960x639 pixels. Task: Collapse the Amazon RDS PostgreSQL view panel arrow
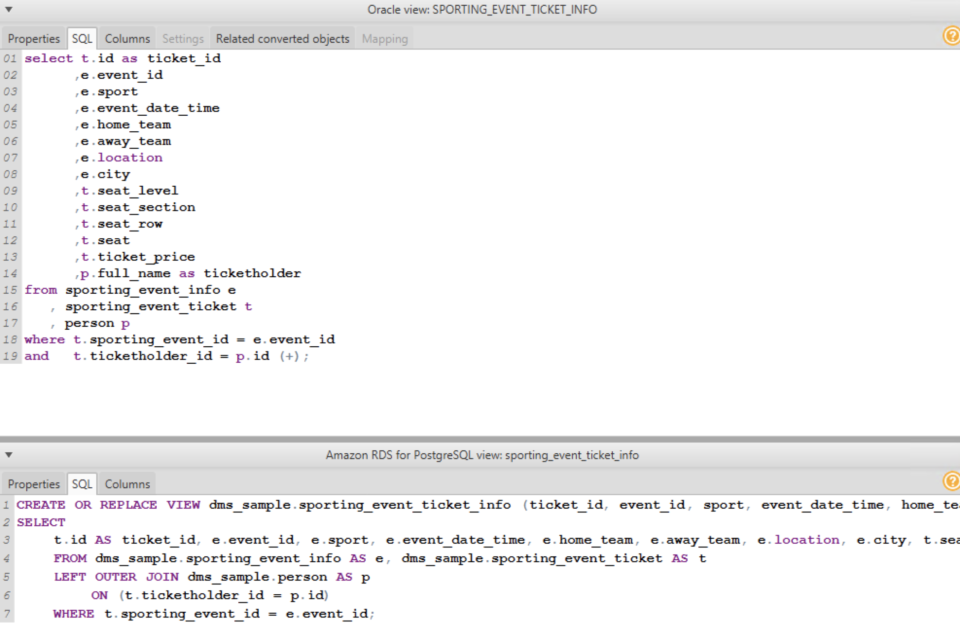(9, 455)
